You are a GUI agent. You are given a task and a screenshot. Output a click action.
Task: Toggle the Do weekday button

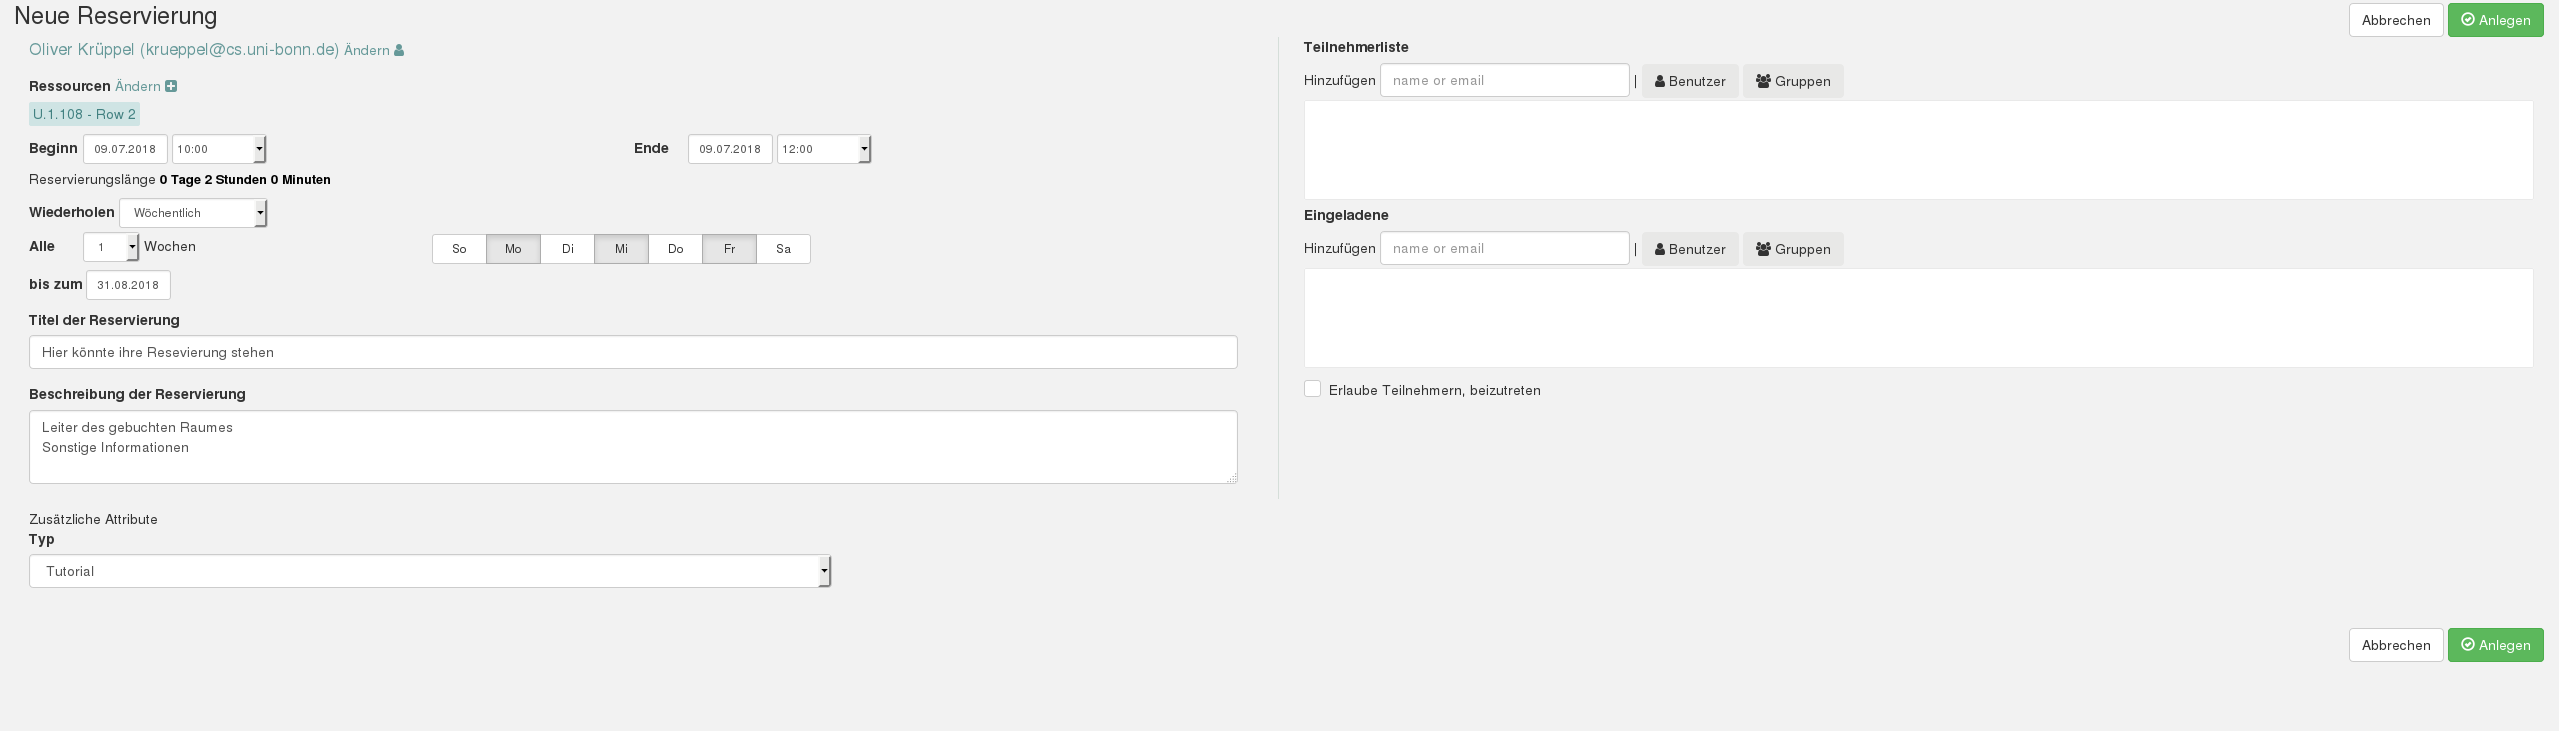coord(675,249)
